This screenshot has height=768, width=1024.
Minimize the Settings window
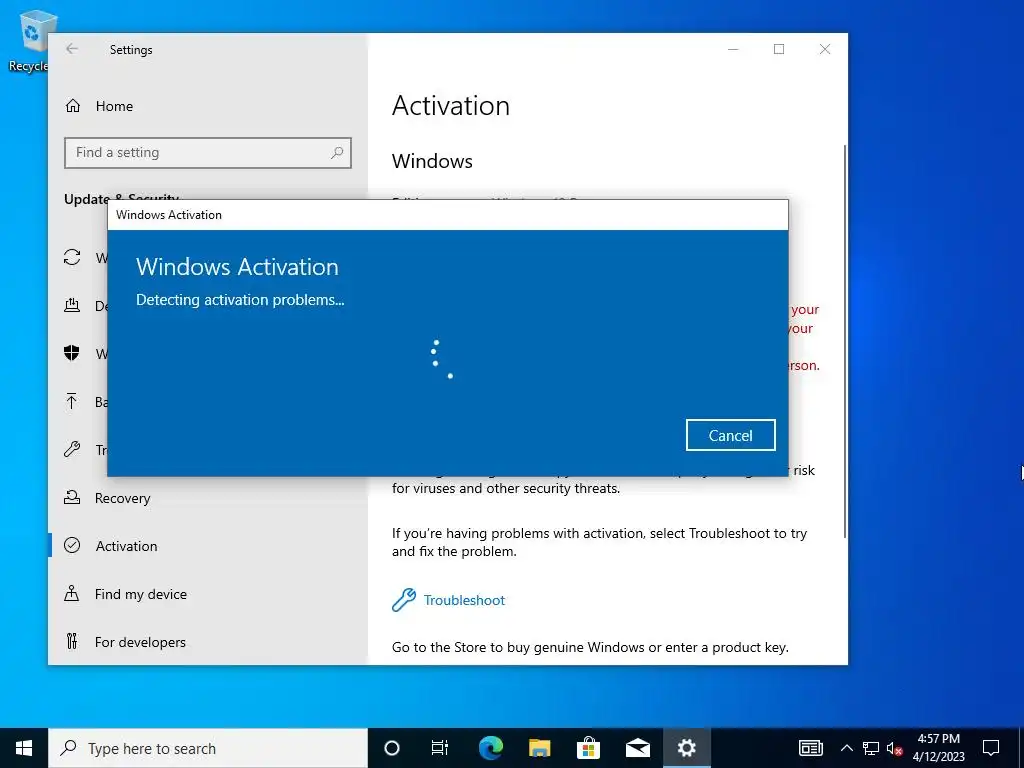[733, 49]
